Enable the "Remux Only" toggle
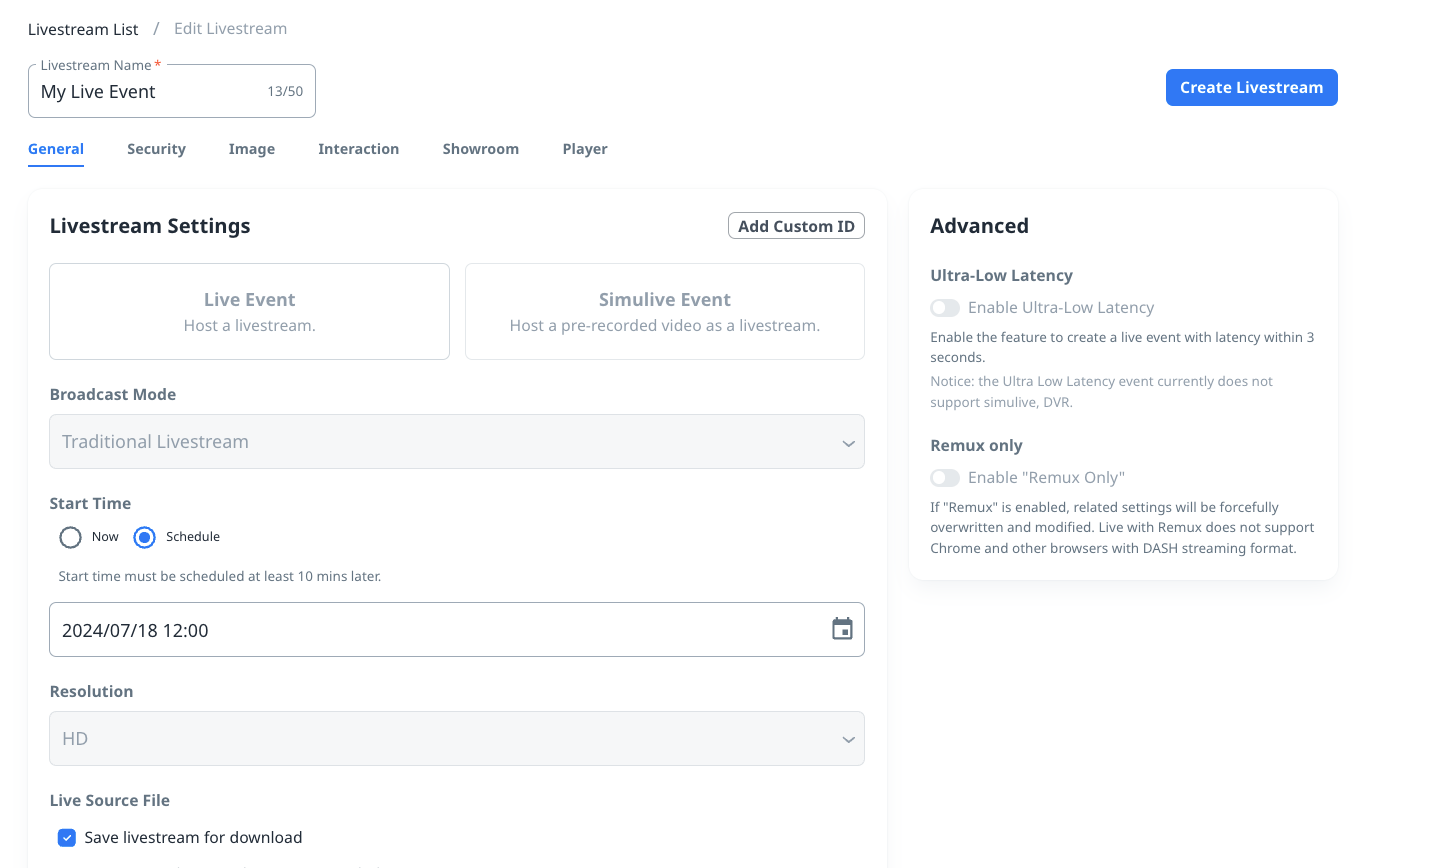 tap(945, 478)
